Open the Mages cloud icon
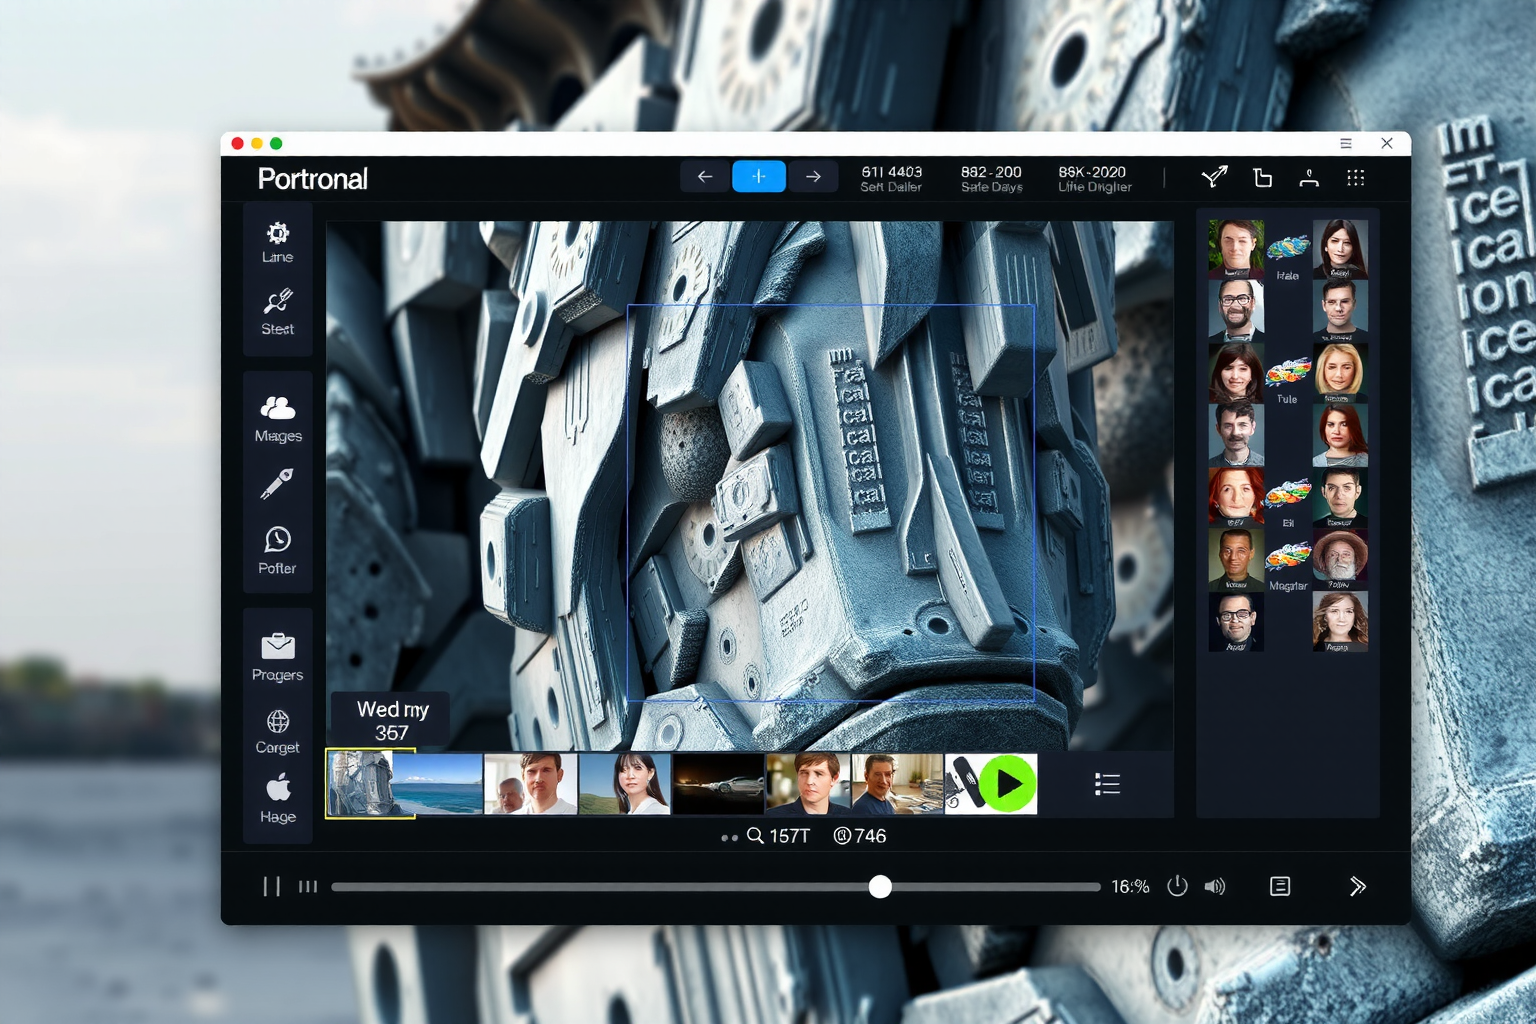 click(x=277, y=407)
